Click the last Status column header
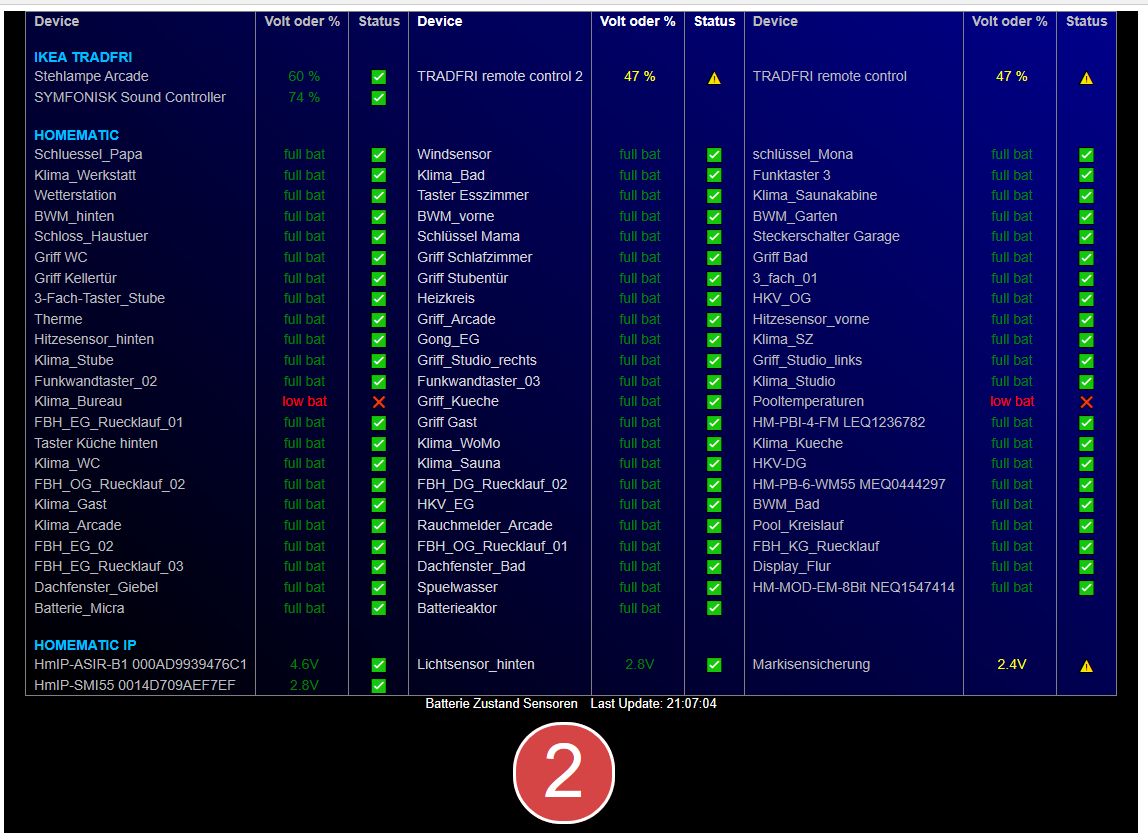This screenshot has height=833, width=1148. point(1086,21)
